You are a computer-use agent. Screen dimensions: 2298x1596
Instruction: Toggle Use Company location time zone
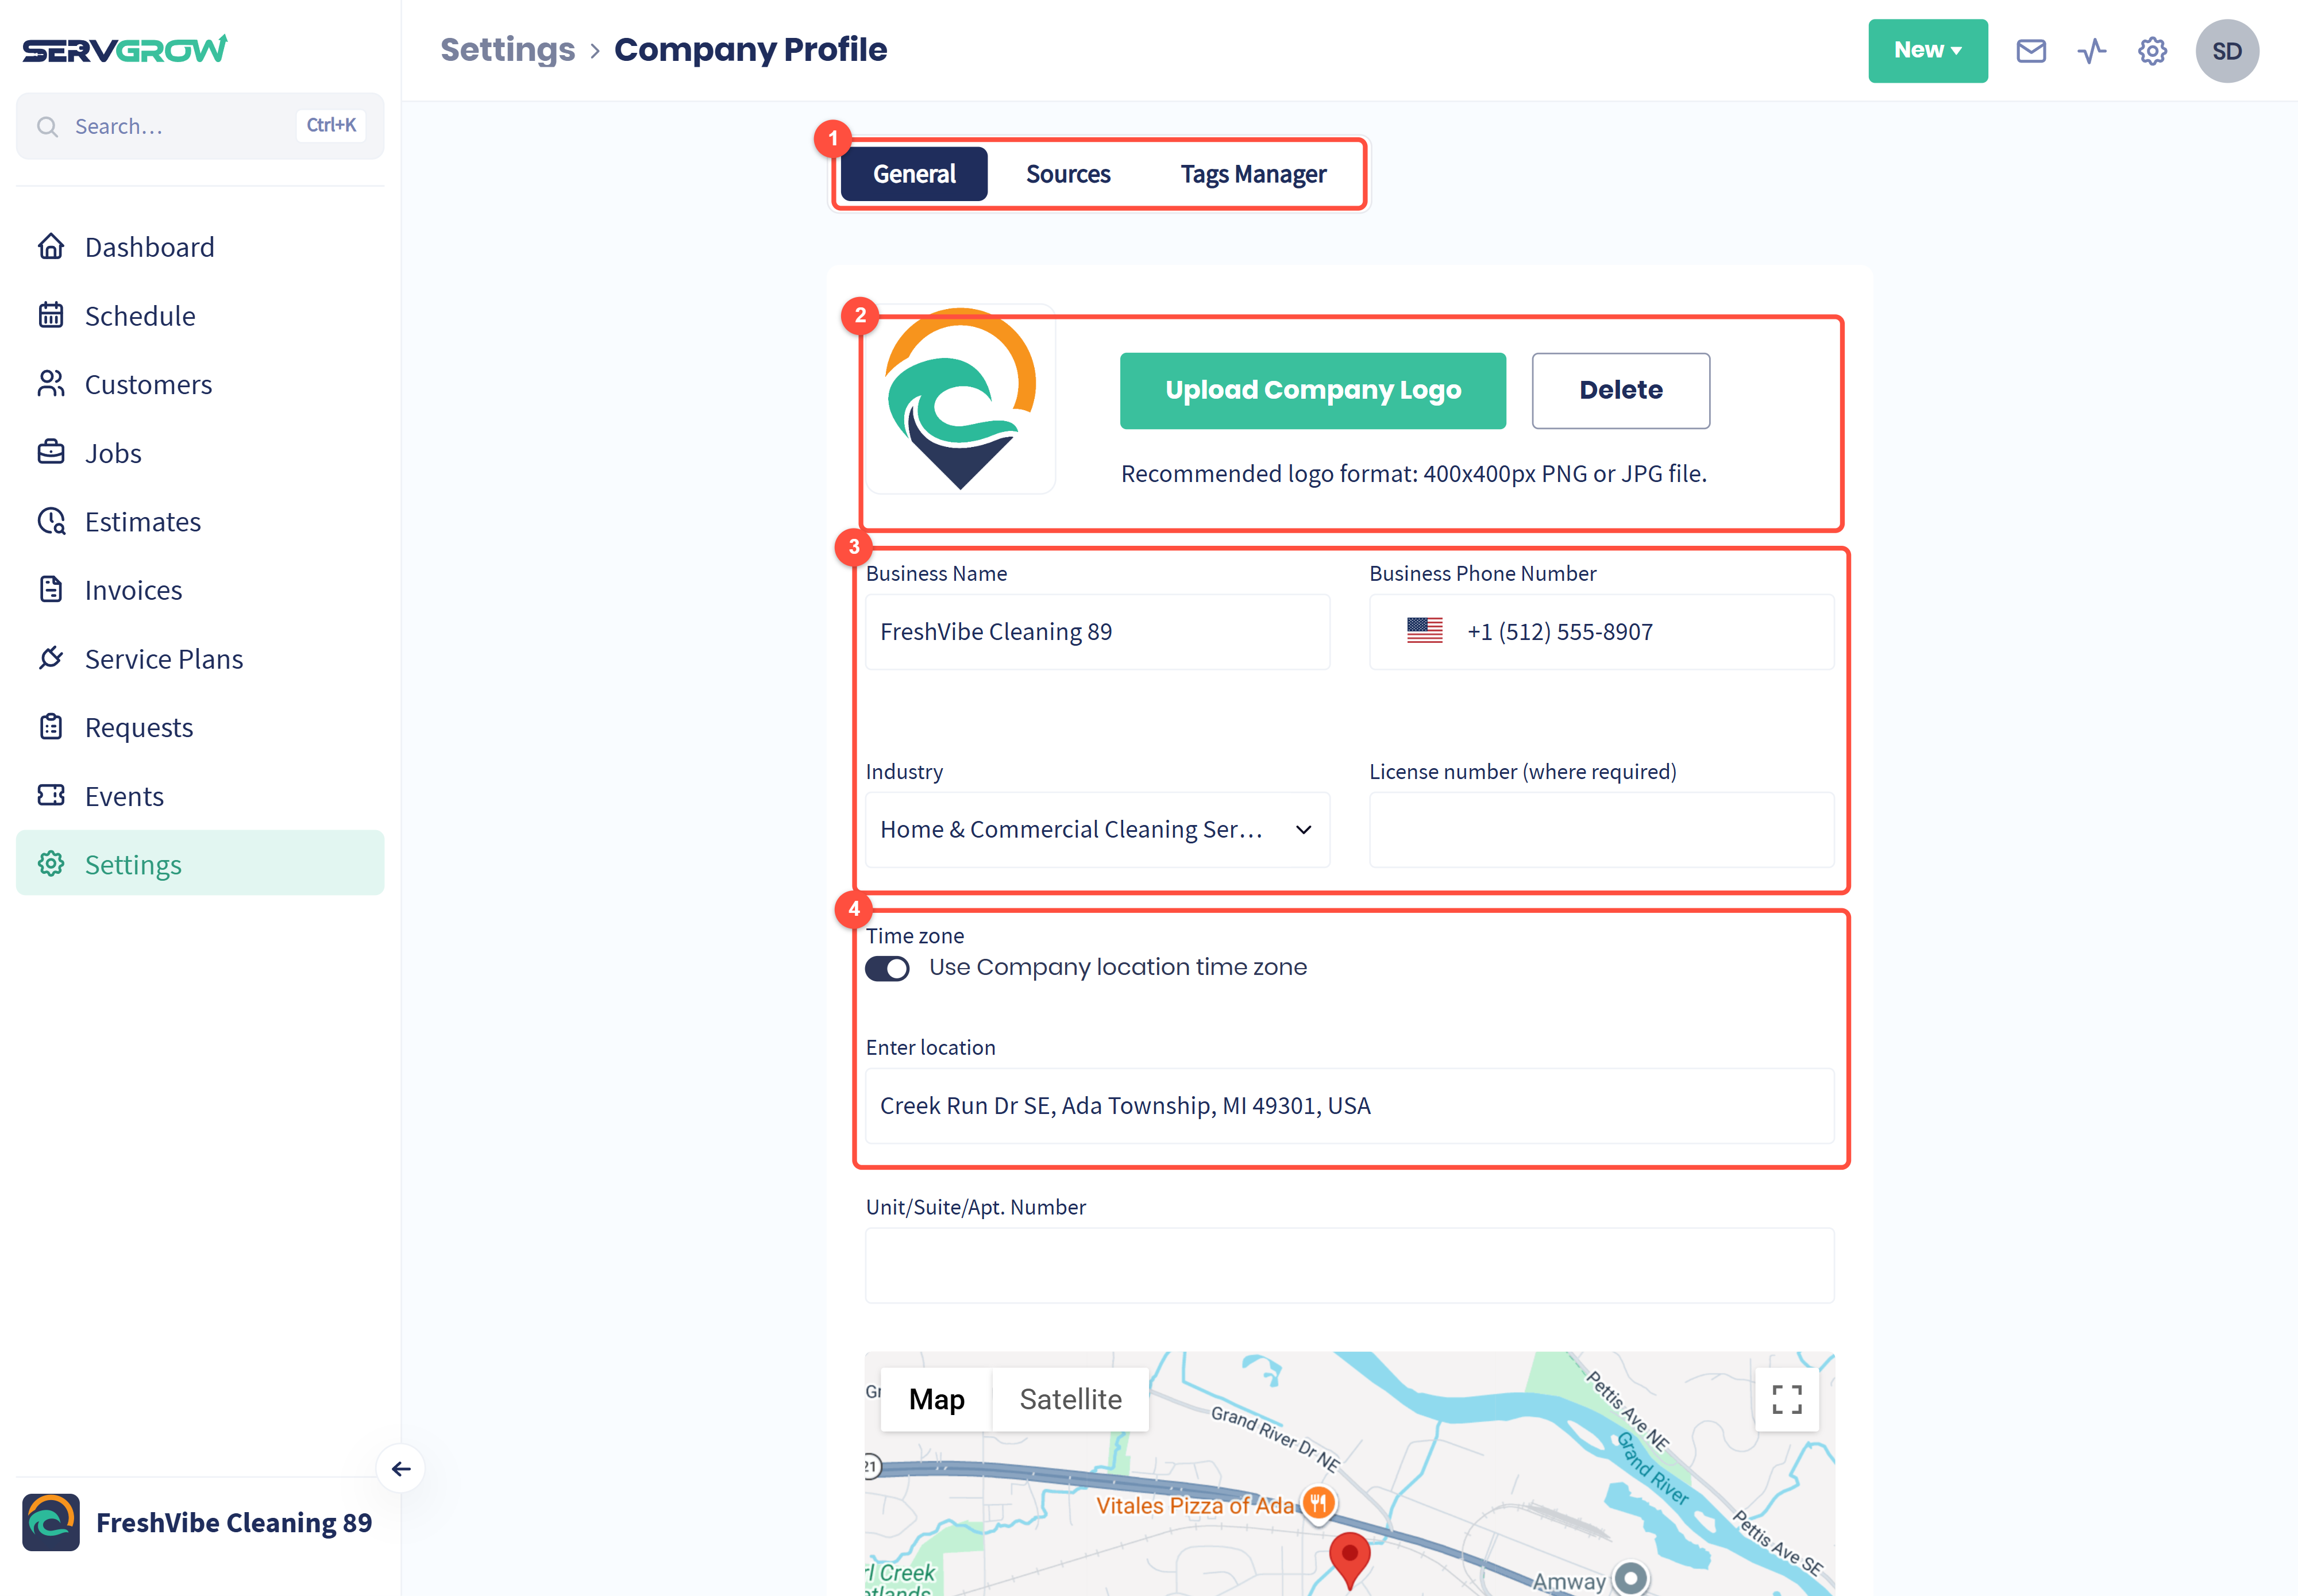887,968
